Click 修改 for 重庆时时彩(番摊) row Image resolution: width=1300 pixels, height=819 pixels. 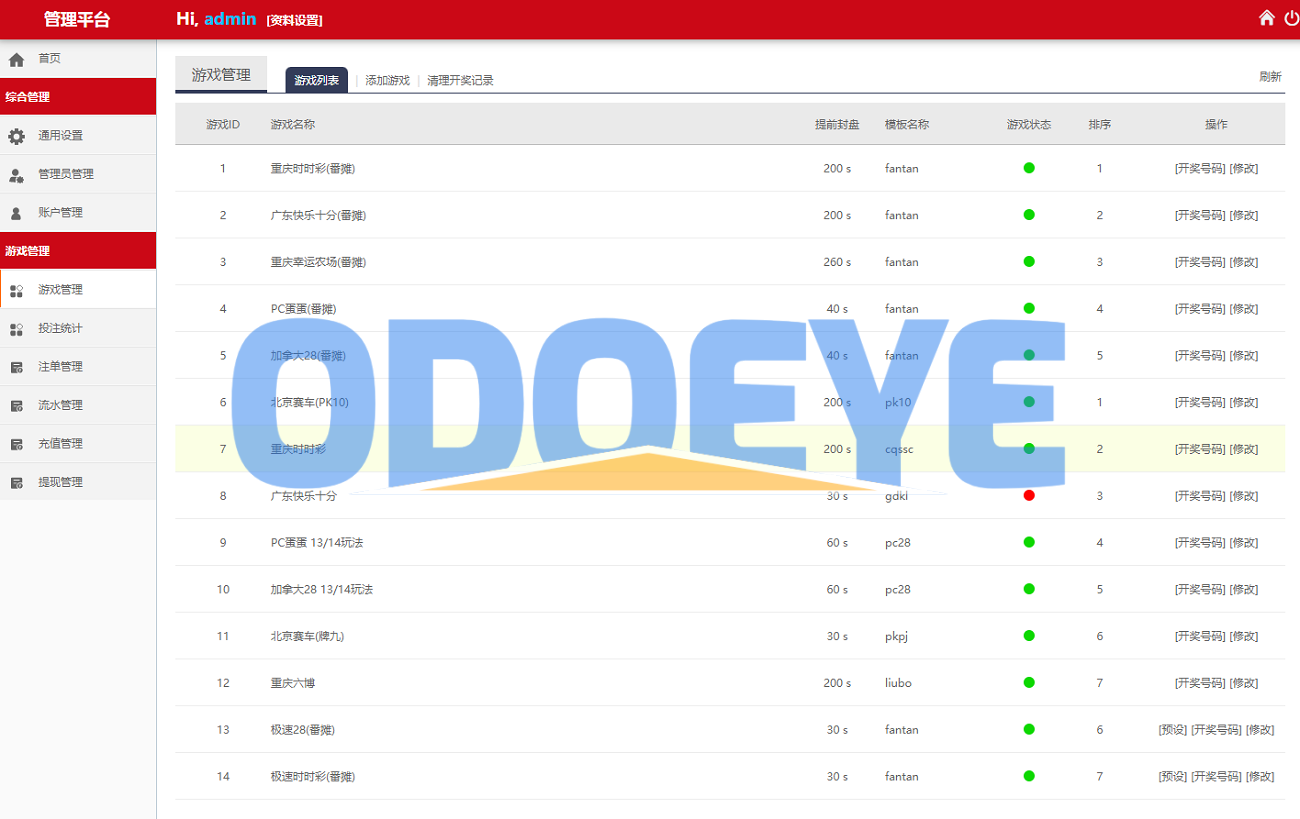point(1244,168)
